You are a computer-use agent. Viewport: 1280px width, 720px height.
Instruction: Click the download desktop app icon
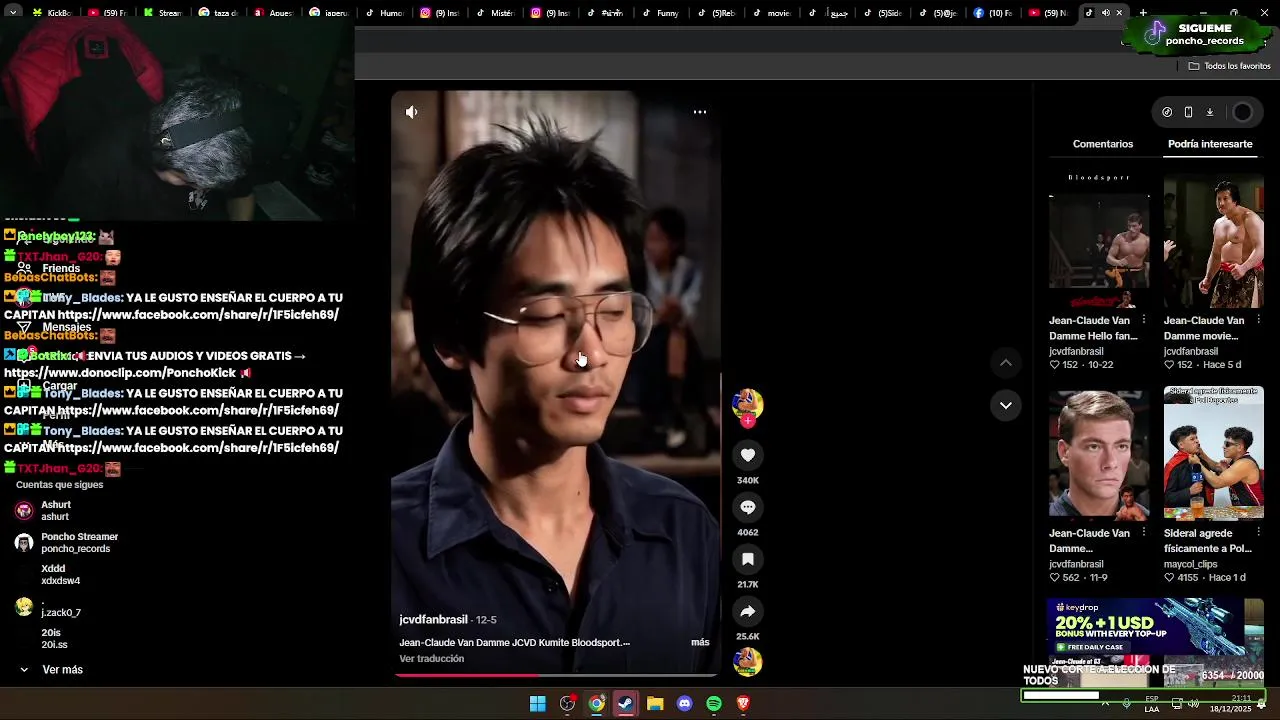coord(1209,112)
